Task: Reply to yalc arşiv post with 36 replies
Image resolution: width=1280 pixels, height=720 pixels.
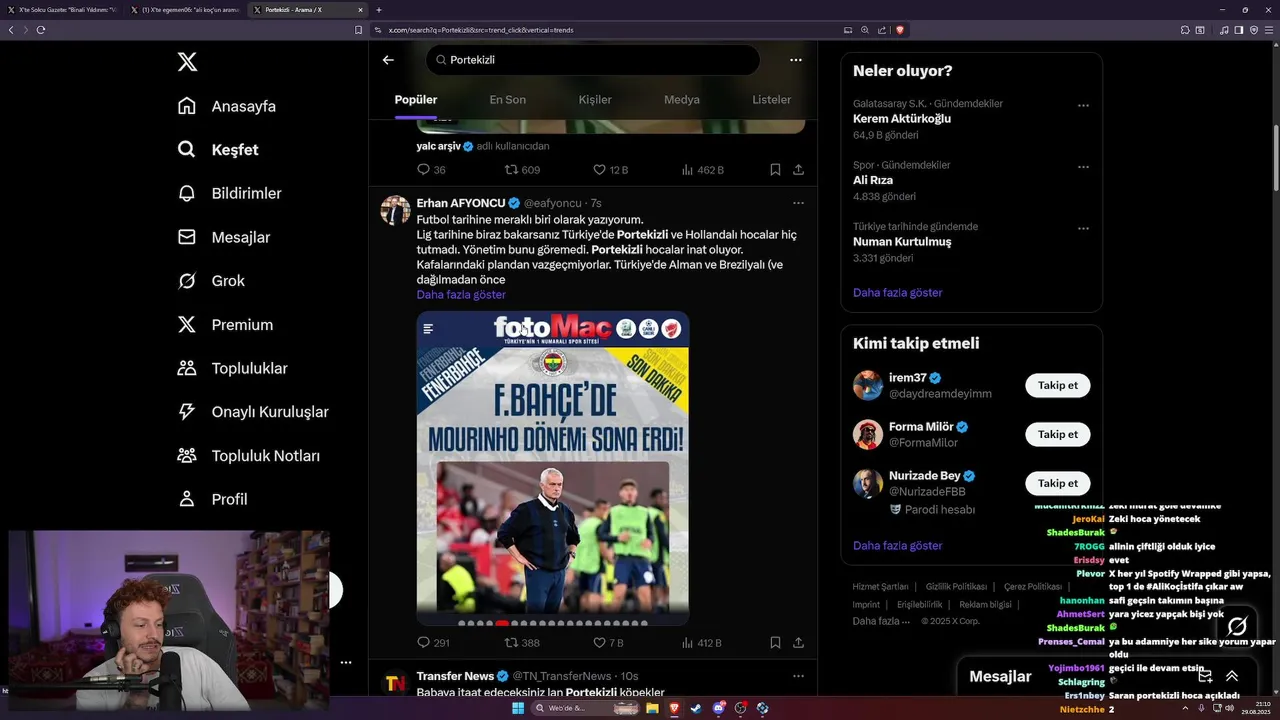Action: click(x=431, y=170)
